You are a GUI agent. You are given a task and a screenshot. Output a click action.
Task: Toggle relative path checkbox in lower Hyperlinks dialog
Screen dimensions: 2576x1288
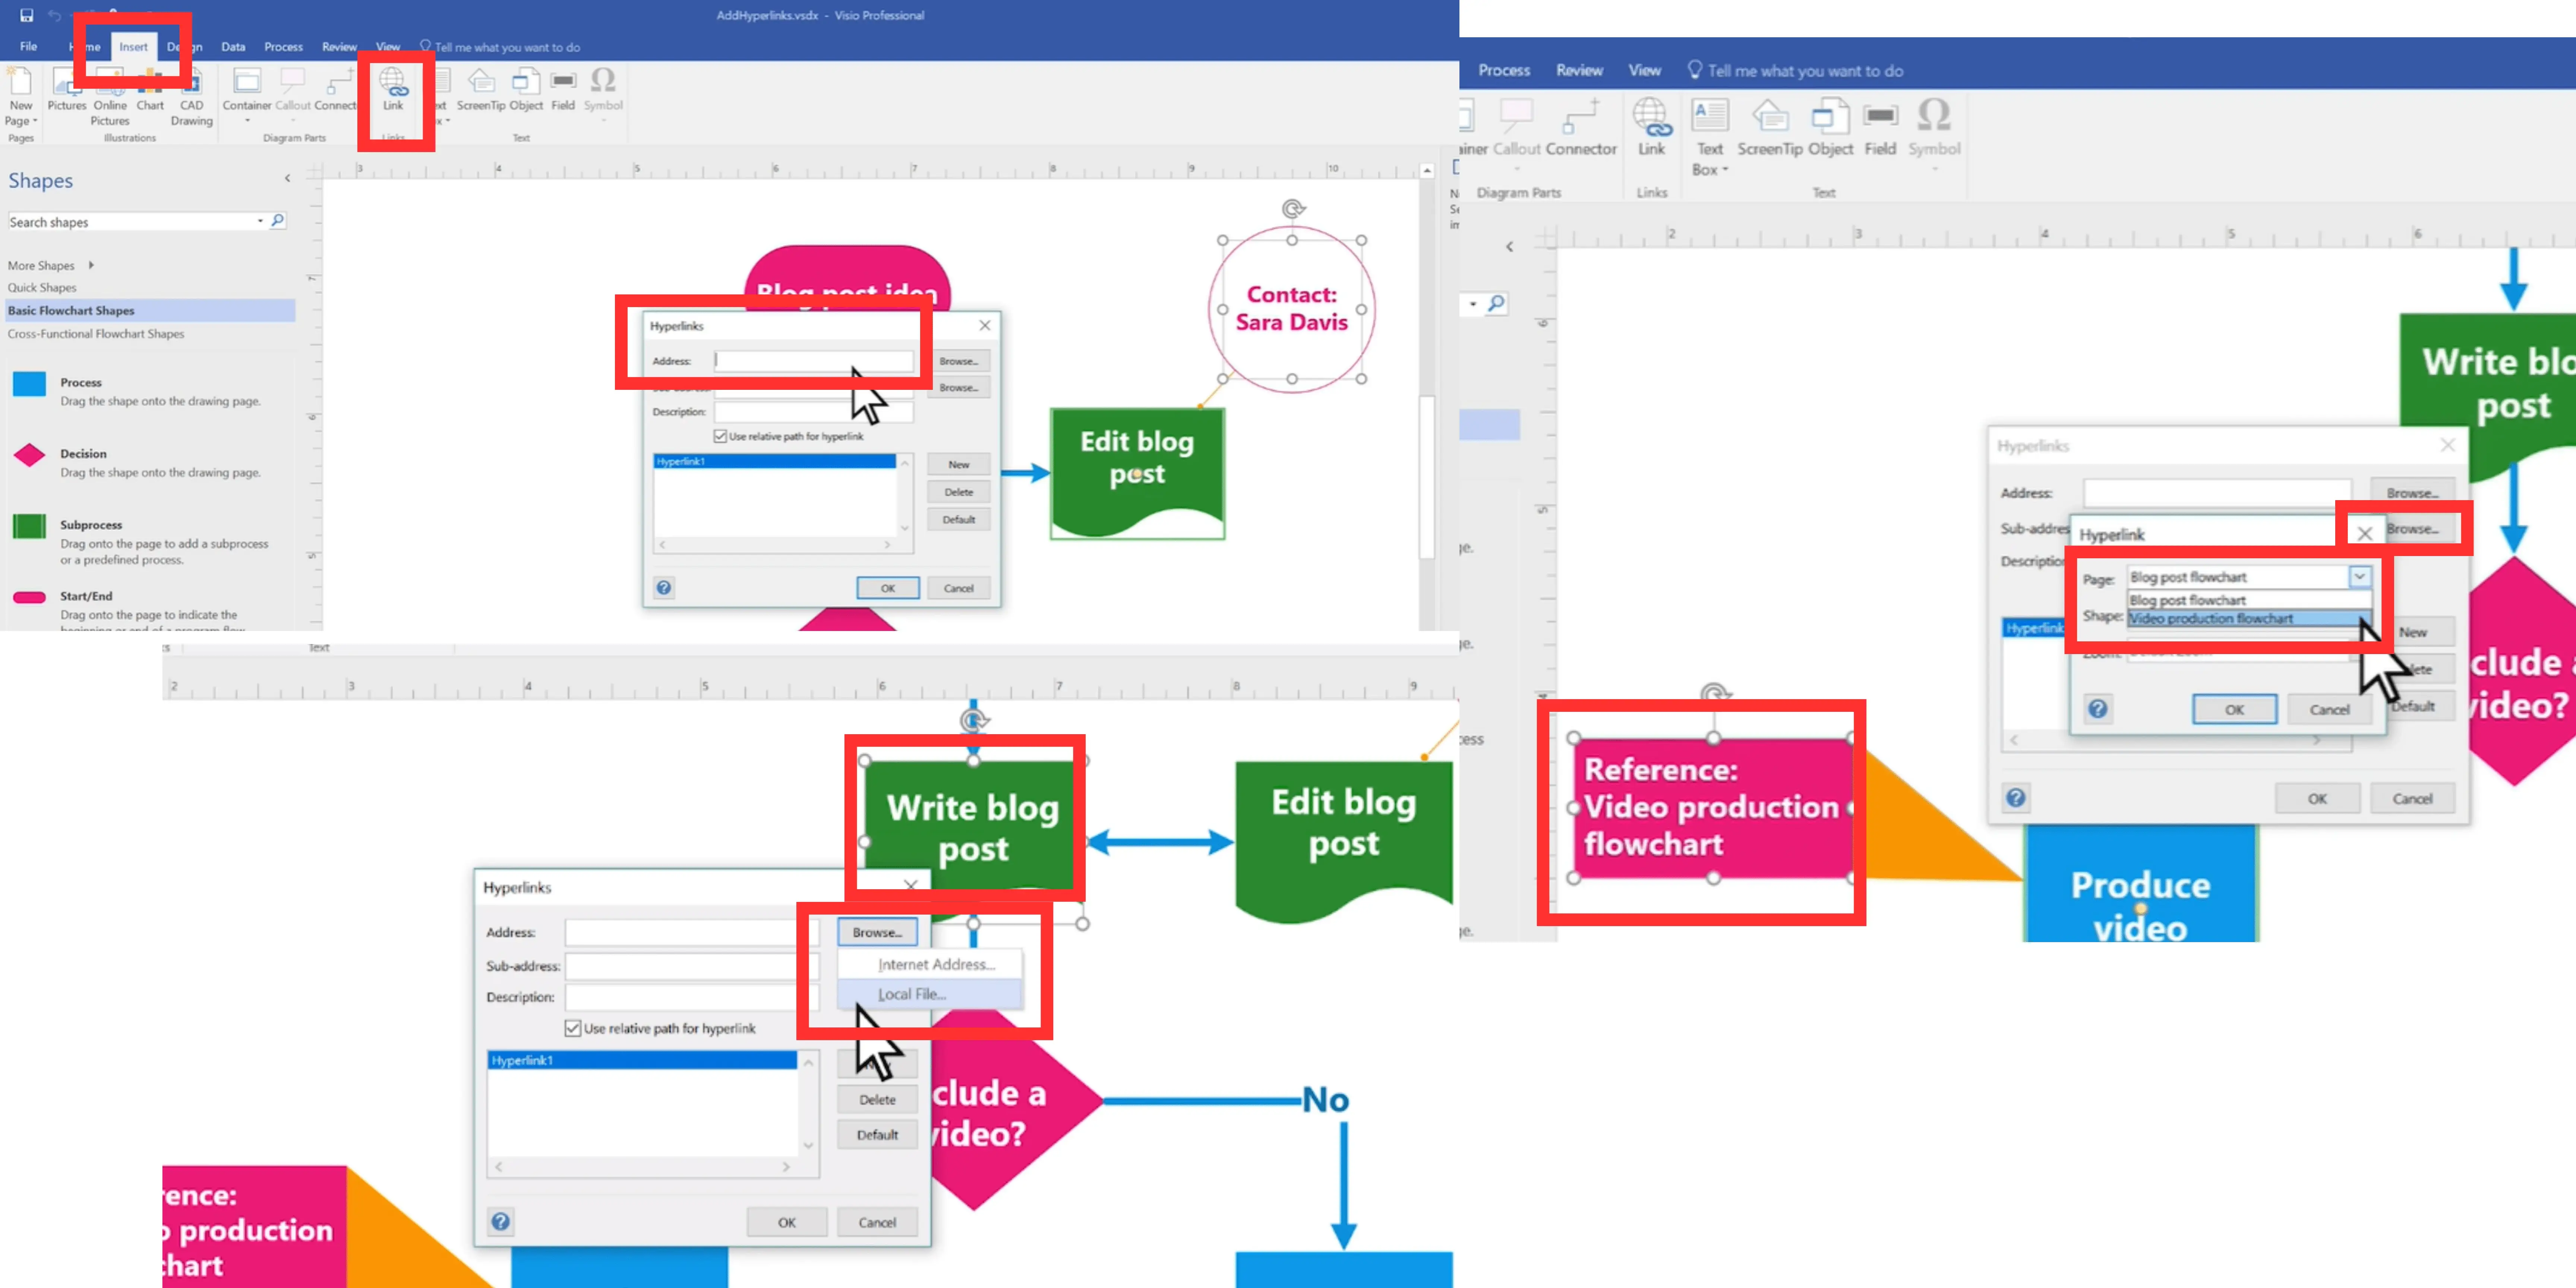[x=572, y=1028]
